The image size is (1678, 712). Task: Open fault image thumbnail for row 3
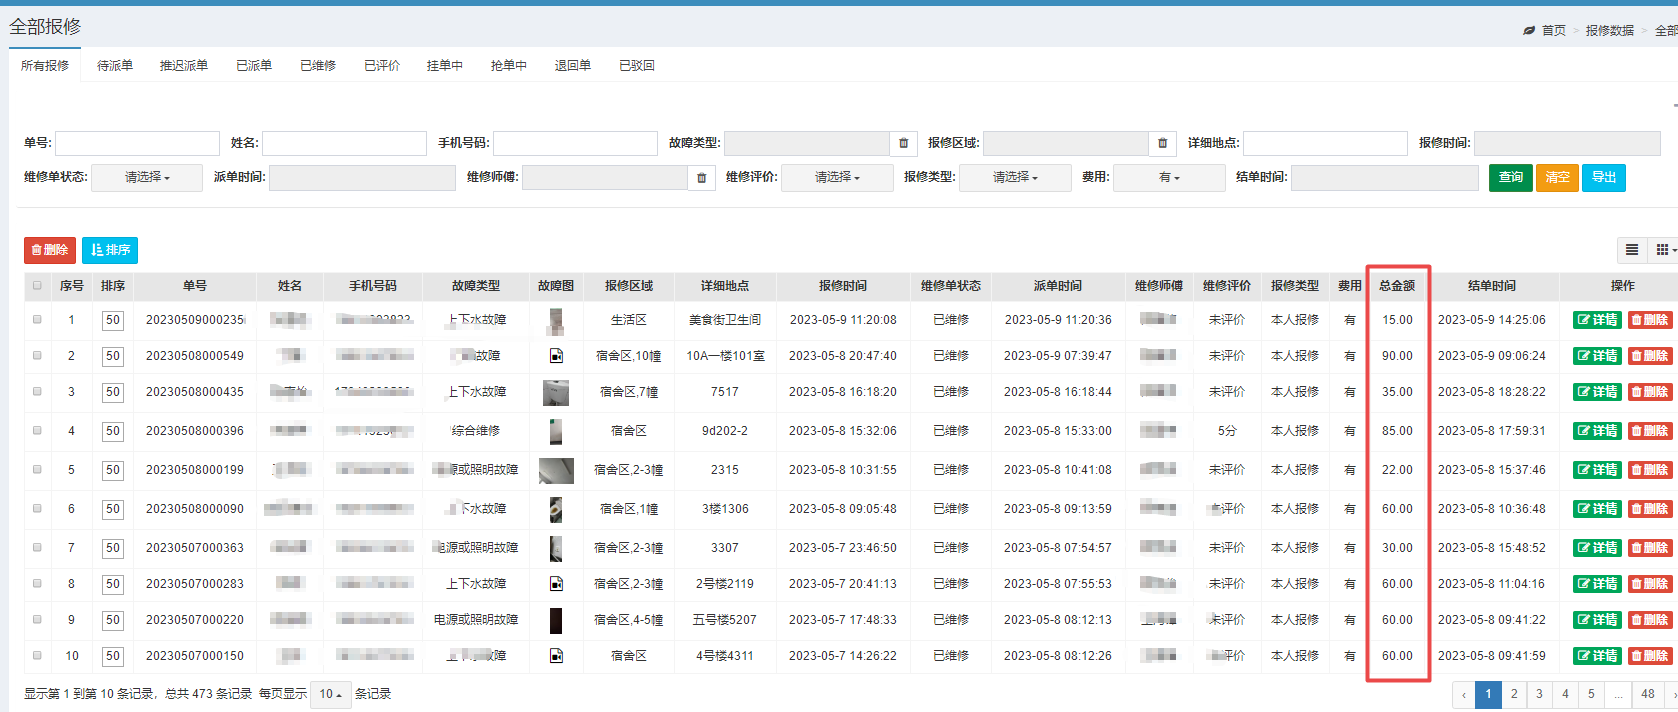556,392
